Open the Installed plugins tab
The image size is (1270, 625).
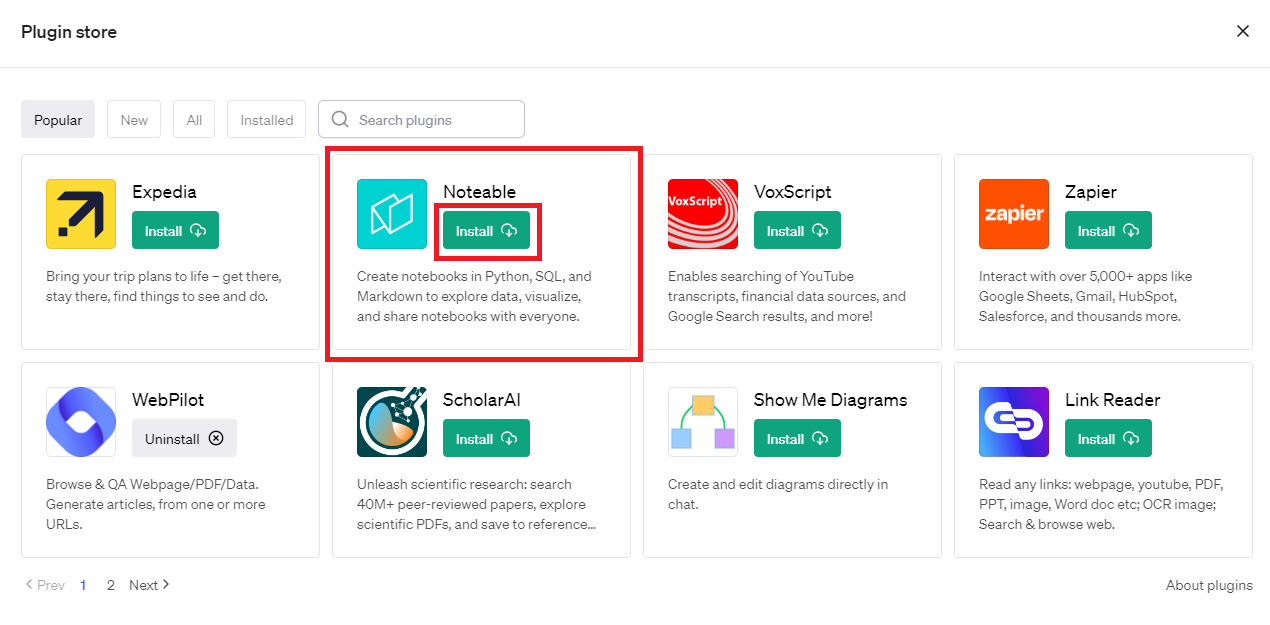click(267, 120)
